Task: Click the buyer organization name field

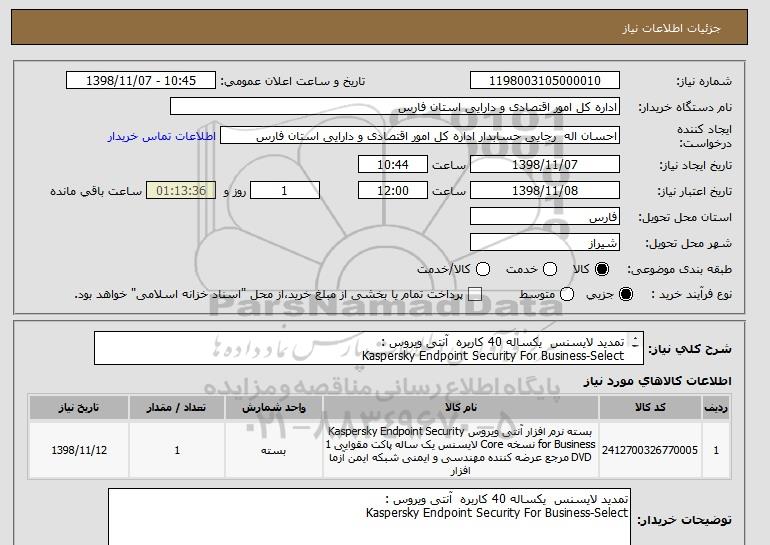Action: [x=395, y=107]
